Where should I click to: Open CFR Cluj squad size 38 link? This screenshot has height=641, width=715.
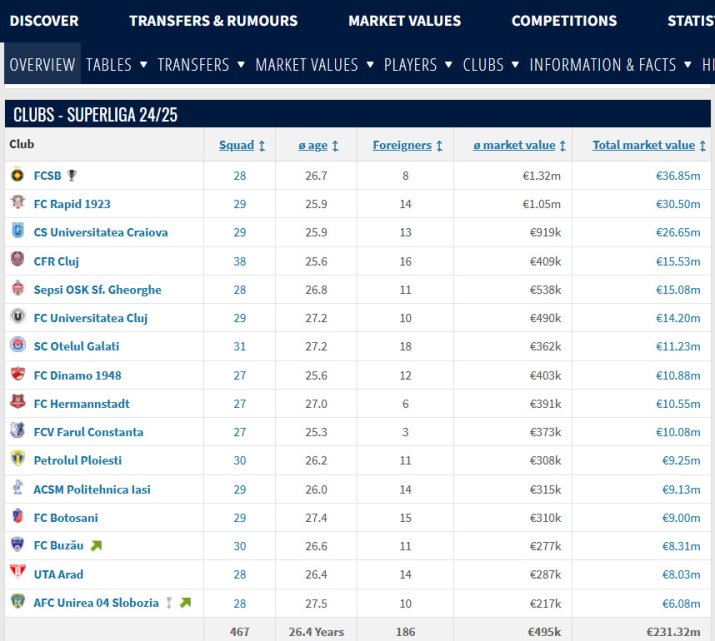pyautogui.click(x=240, y=261)
